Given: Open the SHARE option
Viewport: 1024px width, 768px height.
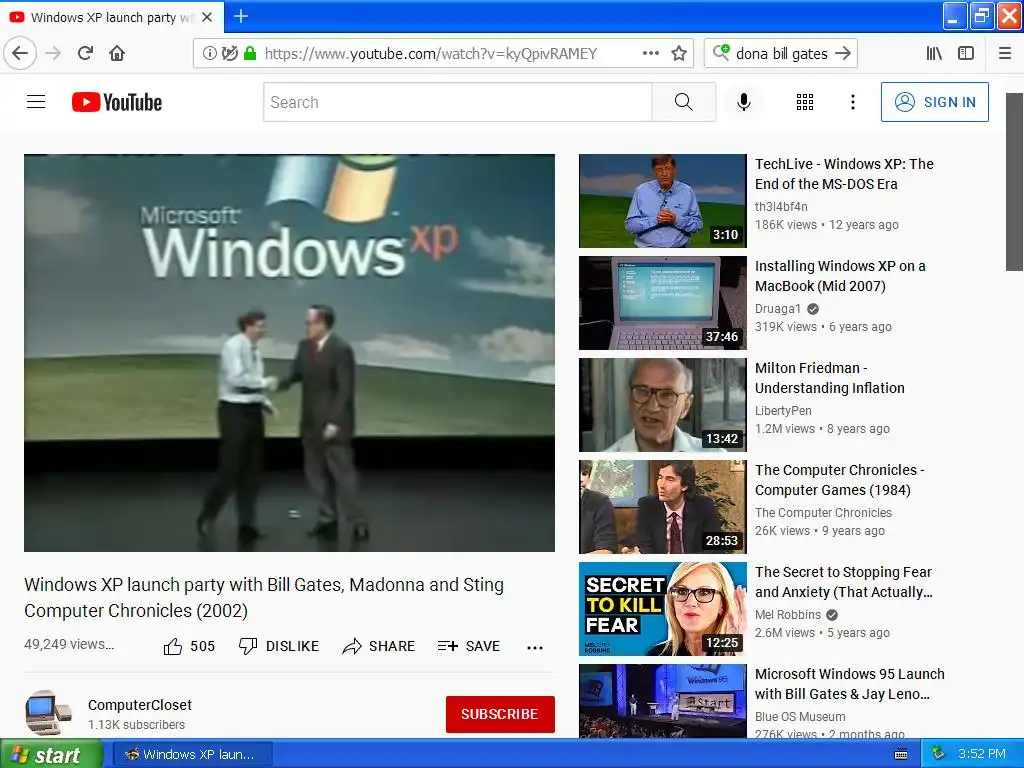Looking at the screenshot, I should coord(379,646).
